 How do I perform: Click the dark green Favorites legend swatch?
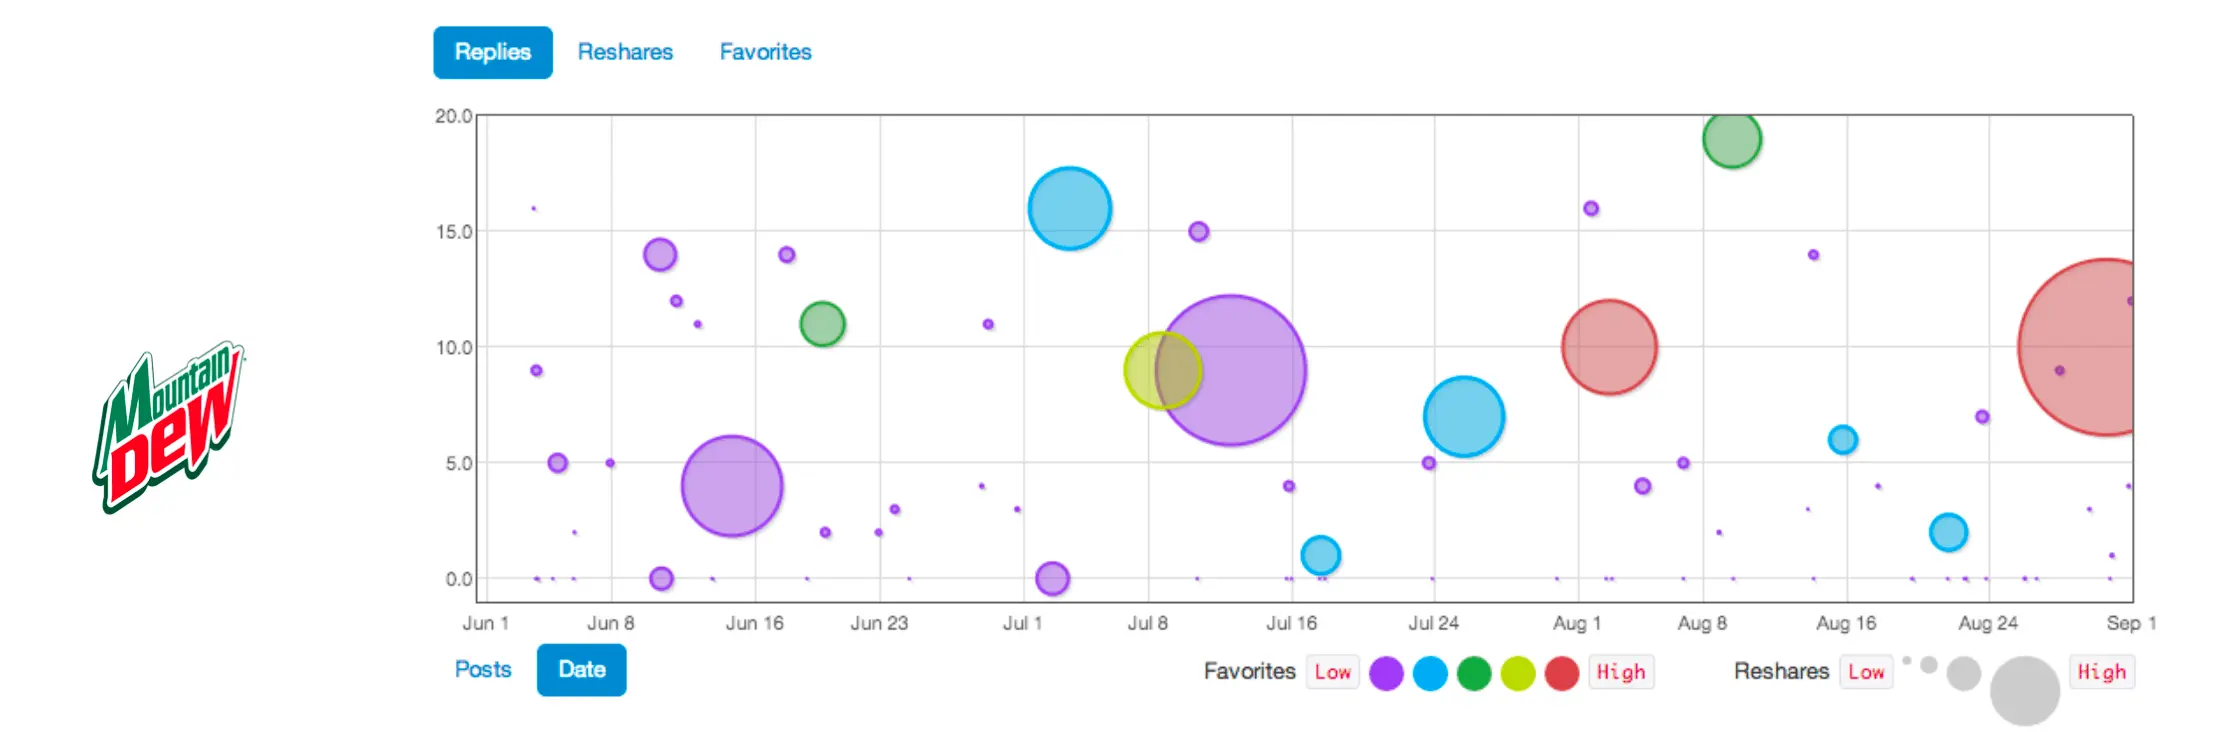click(1474, 673)
